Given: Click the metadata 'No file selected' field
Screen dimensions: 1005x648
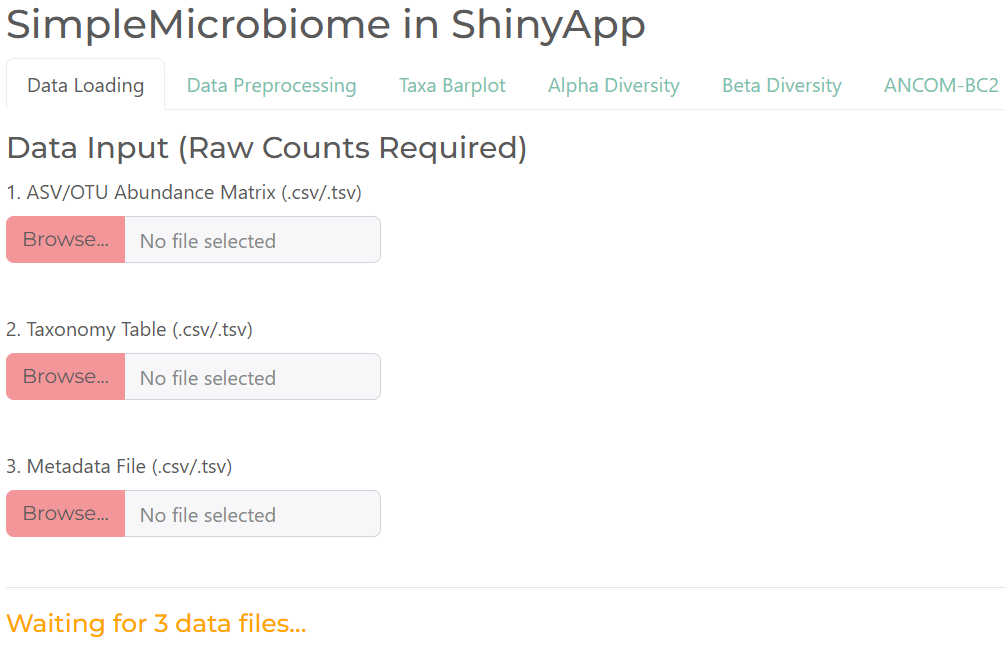Looking at the screenshot, I should click(x=252, y=513).
